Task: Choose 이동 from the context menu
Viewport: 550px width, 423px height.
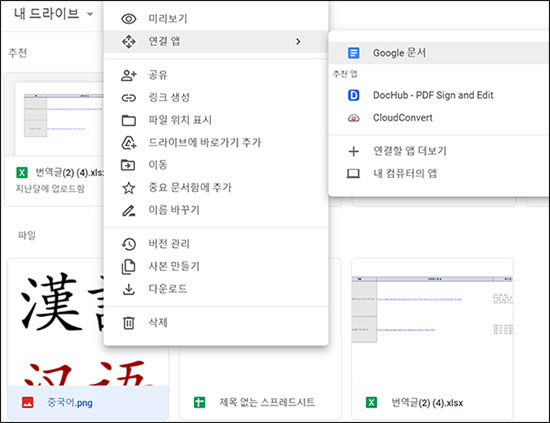Action: (x=216, y=165)
